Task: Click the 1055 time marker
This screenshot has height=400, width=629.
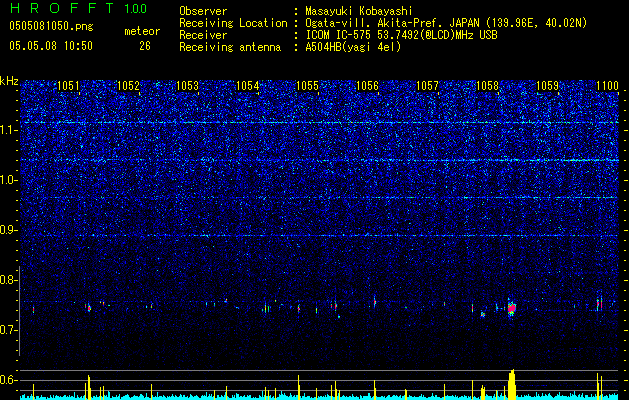Action: click(x=308, y=86)
